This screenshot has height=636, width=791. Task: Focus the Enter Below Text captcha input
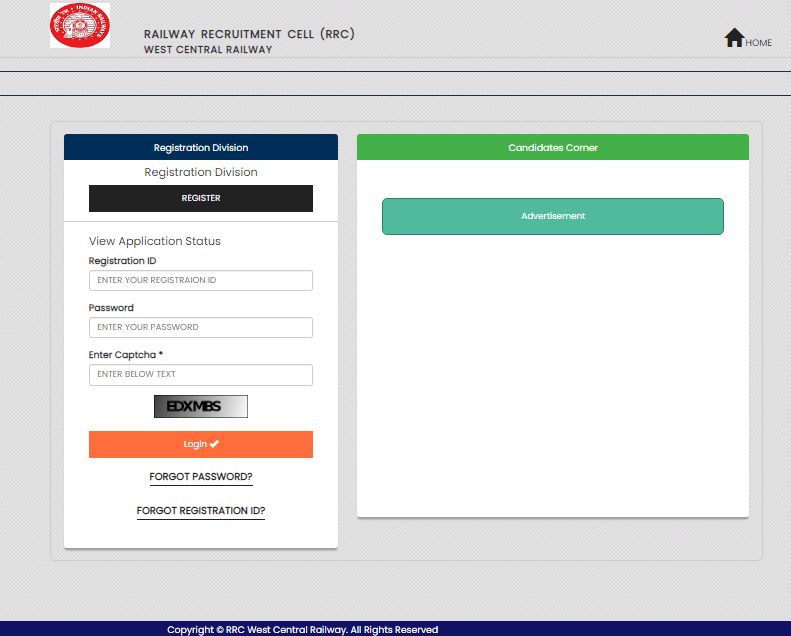(x=201, y=375)
